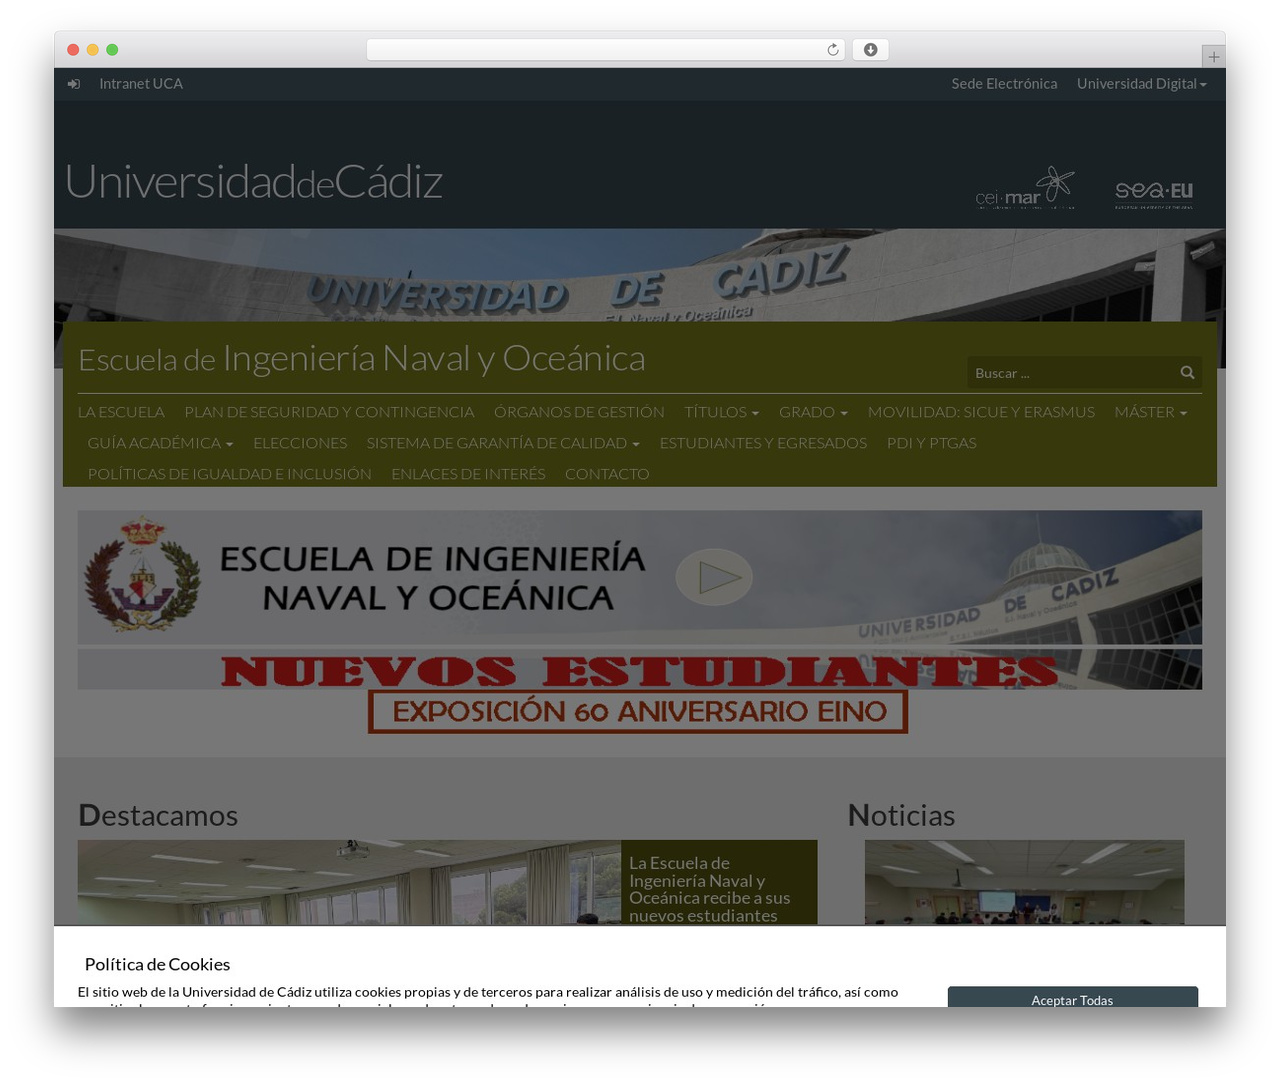Screen dimensions: 1280x1084
Task: Open the Noticias classroom thumbnail
Action: click(1024, 882)
